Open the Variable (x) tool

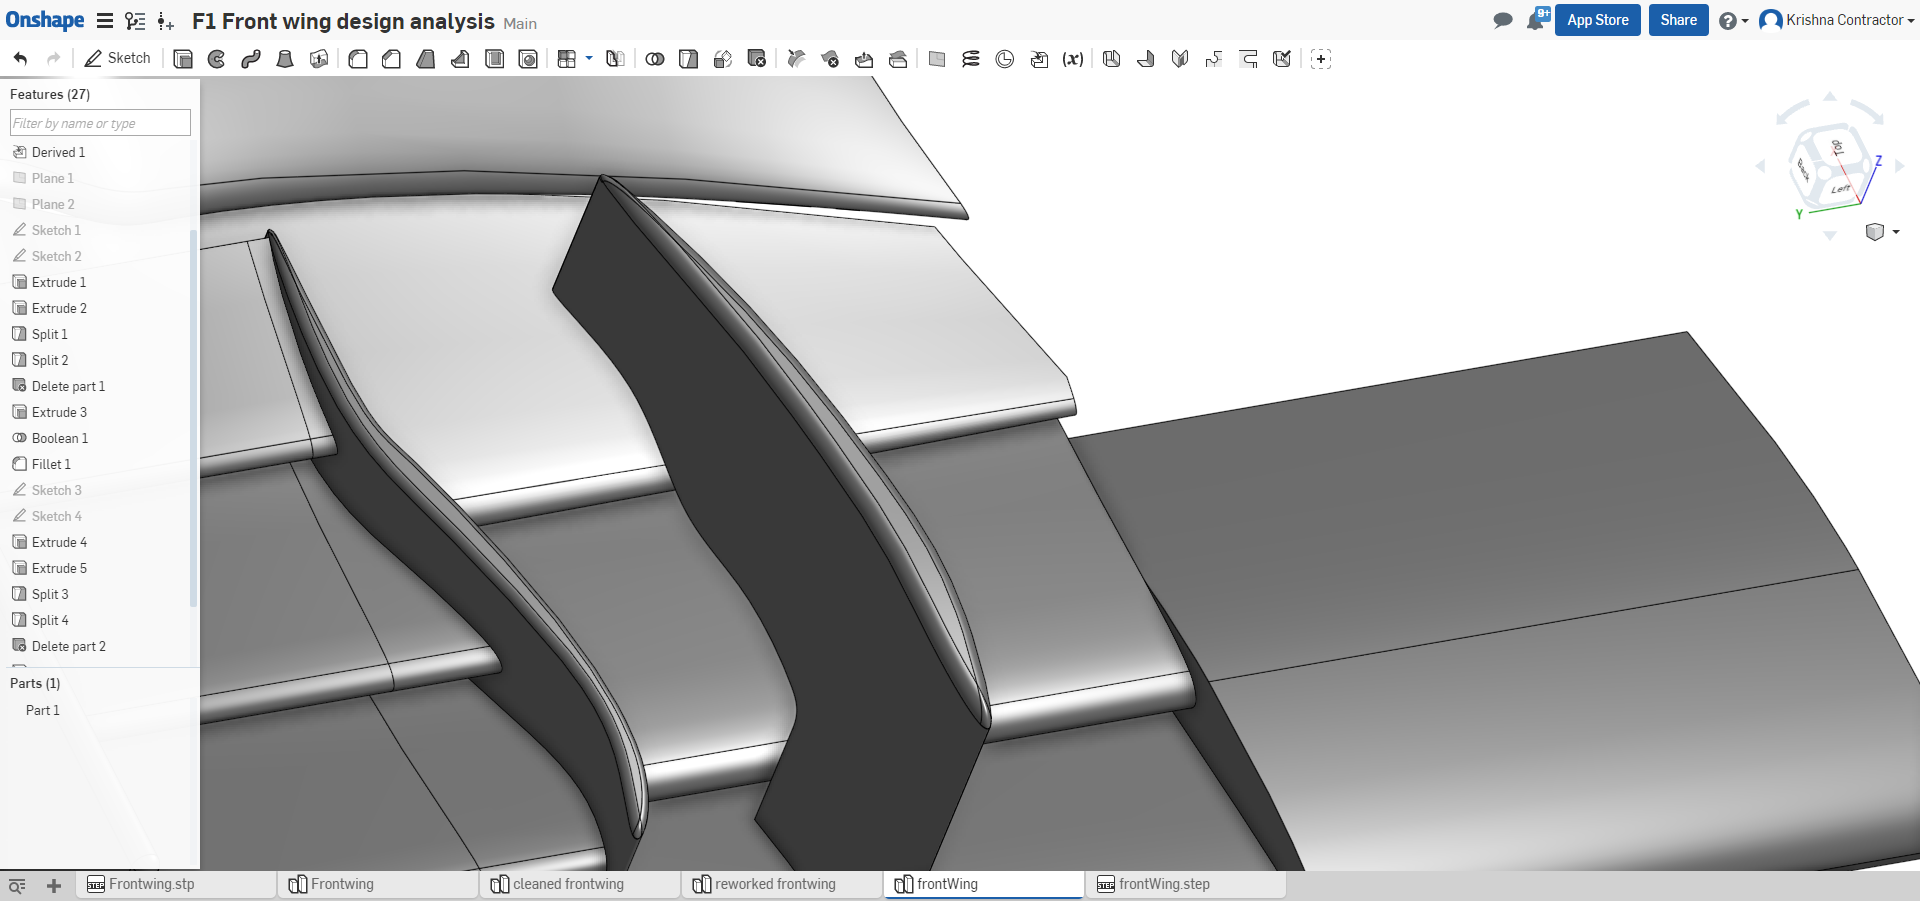1073,59
